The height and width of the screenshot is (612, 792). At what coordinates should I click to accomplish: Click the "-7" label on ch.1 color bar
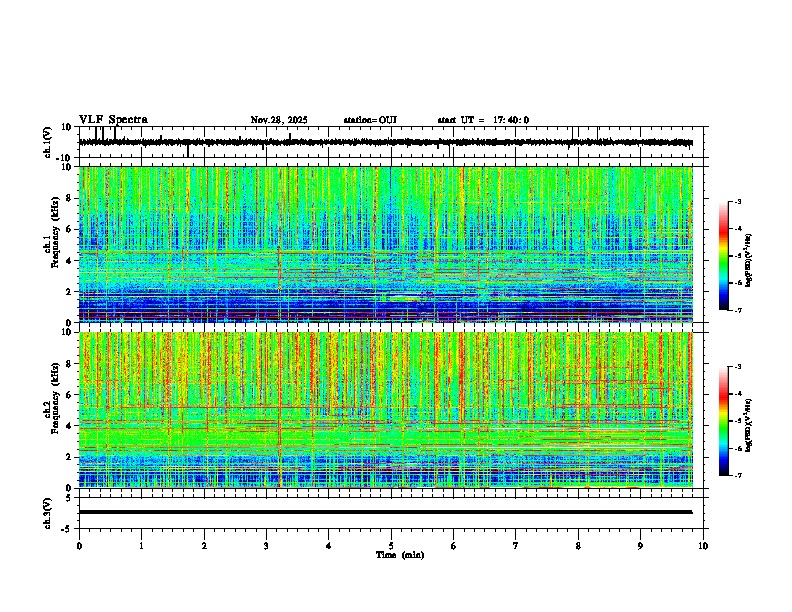(x=738, y=310)
